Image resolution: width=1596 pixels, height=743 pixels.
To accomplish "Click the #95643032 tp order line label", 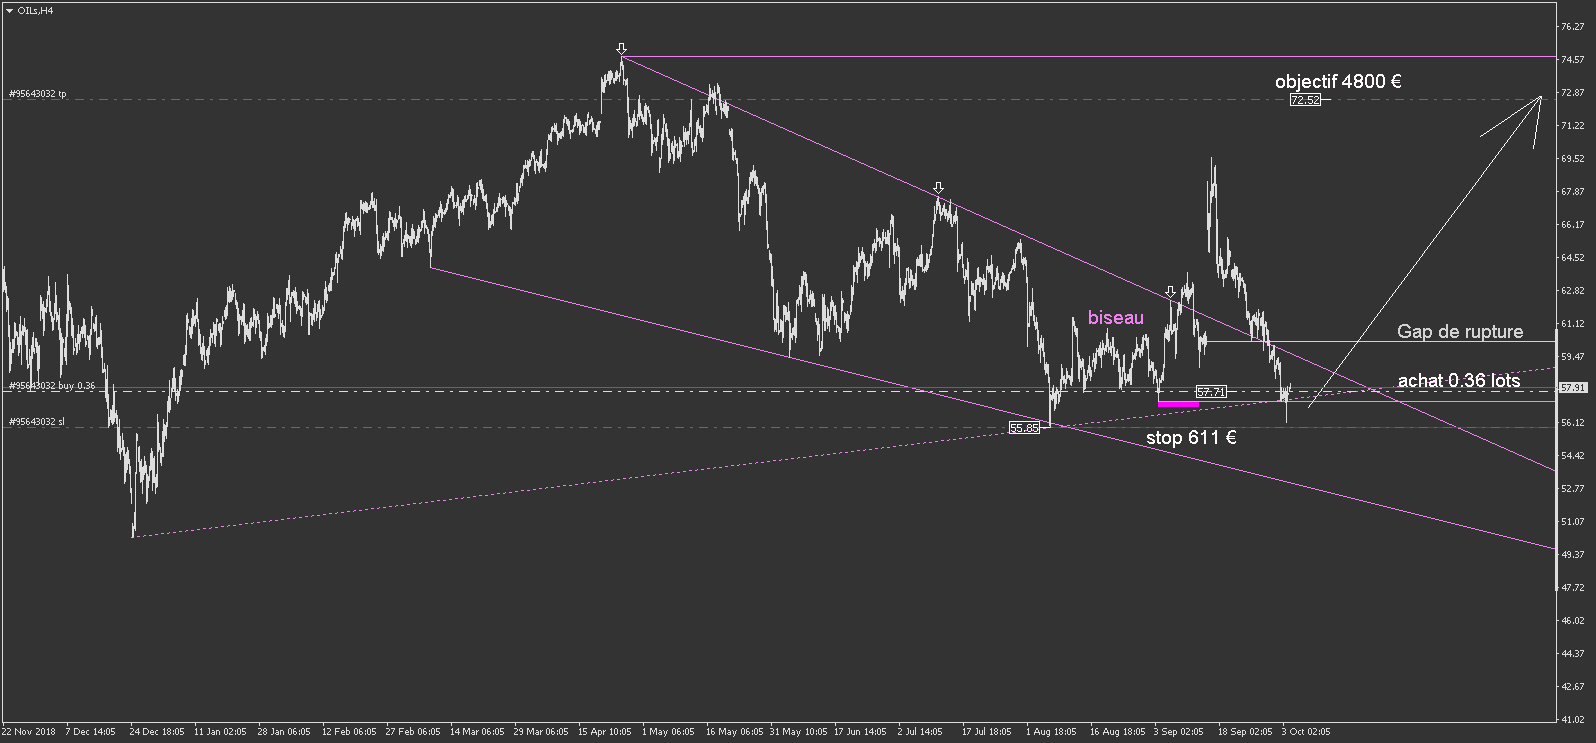I will coord(37,94).
